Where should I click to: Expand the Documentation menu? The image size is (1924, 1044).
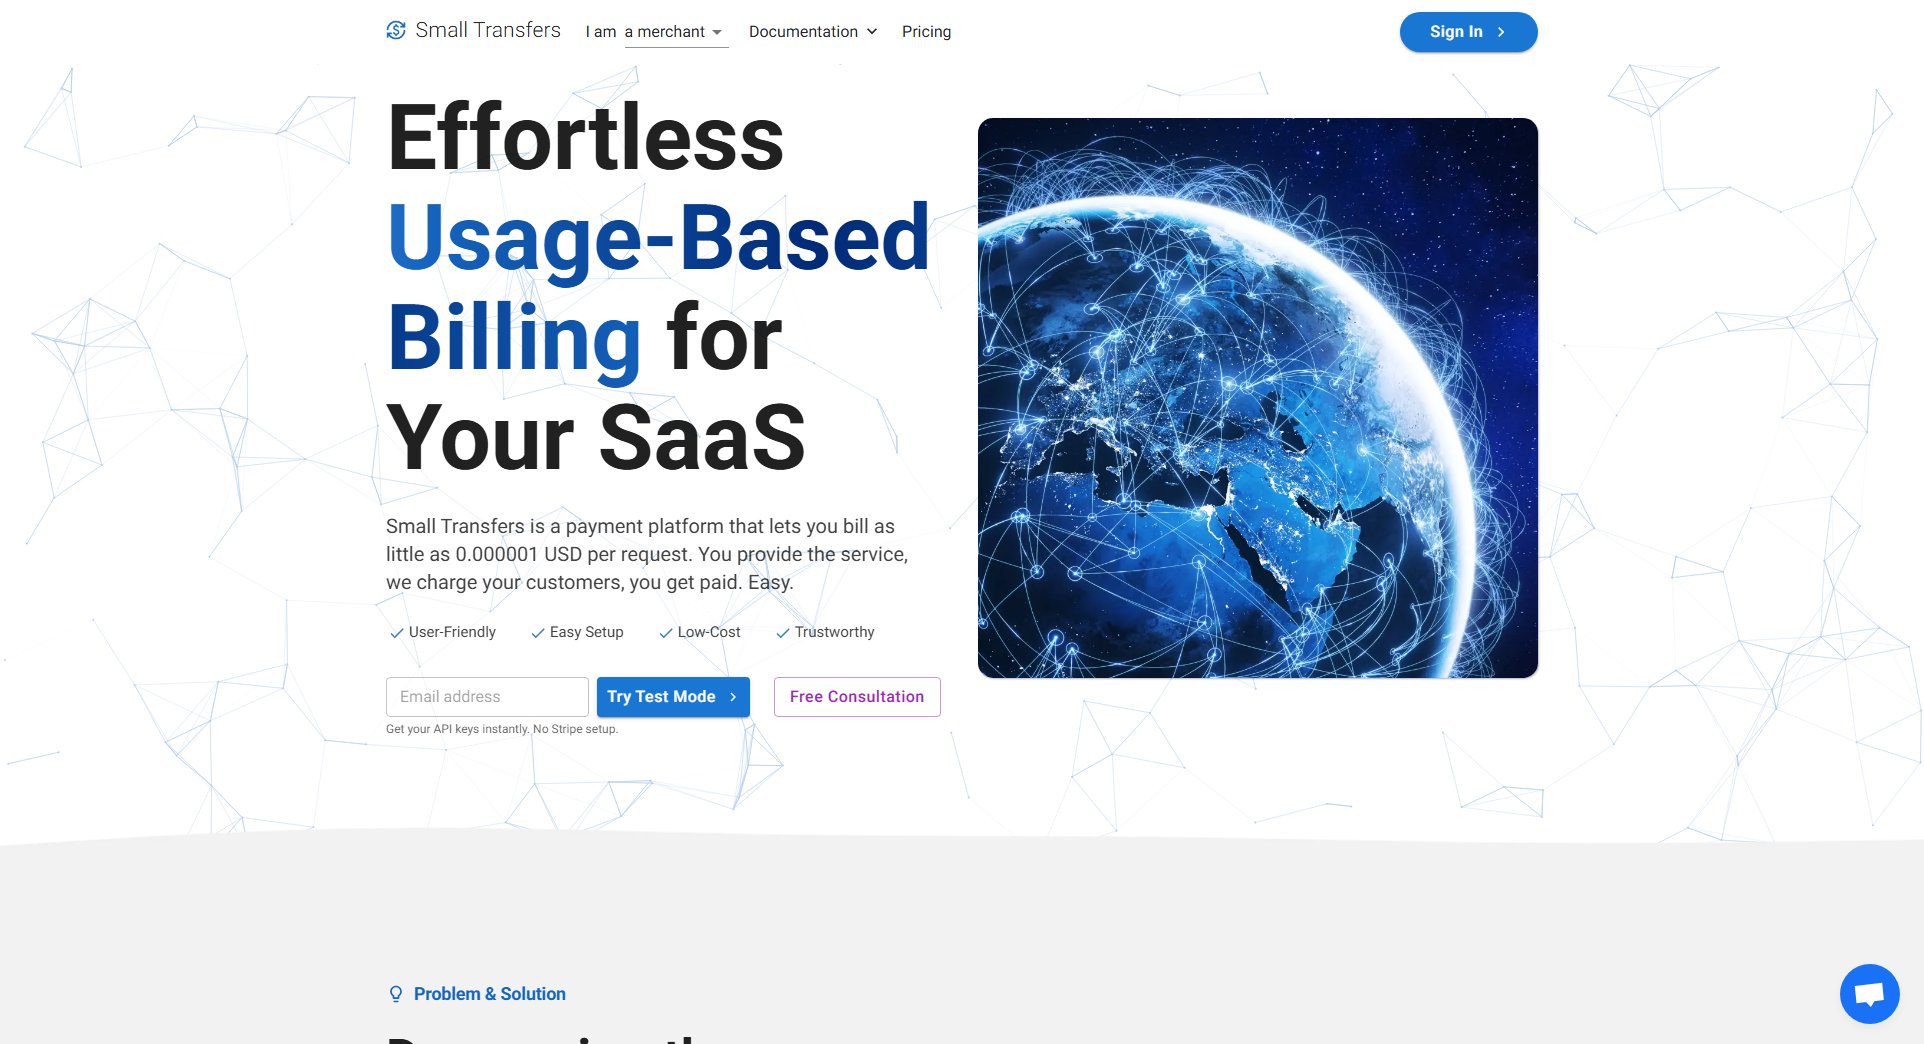803,32
